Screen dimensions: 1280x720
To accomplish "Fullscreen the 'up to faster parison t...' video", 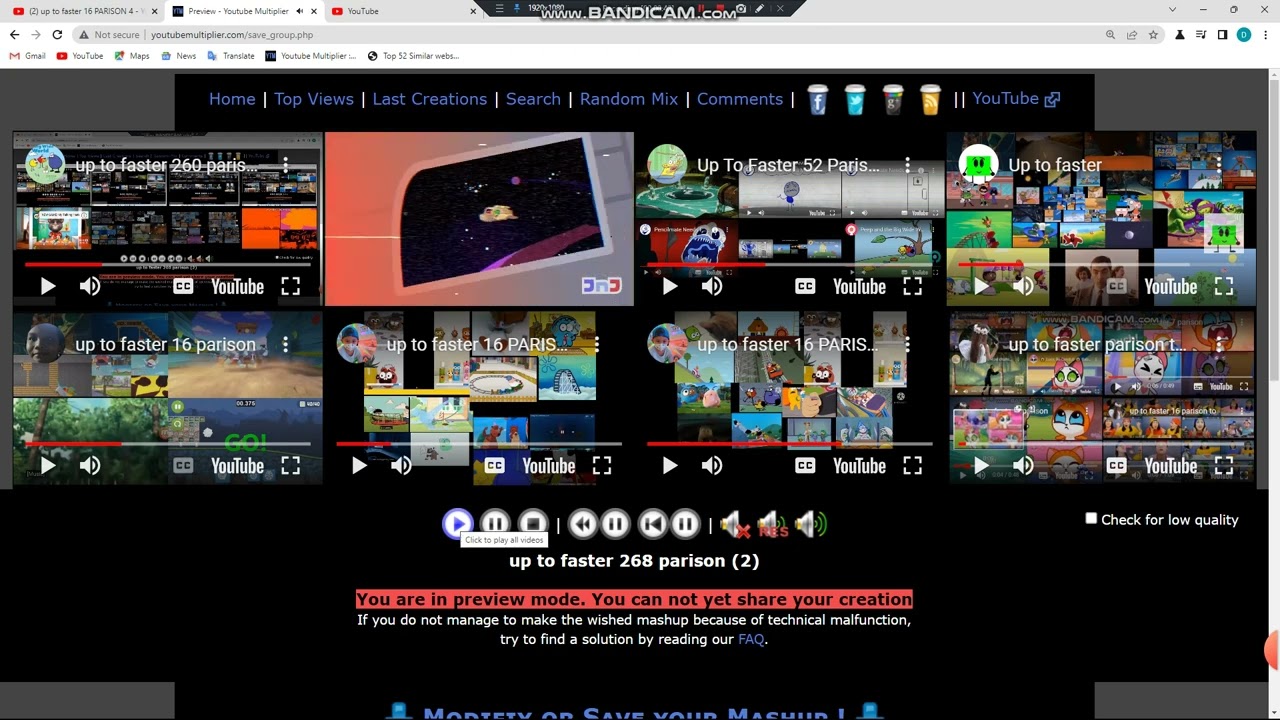I will tap(1223, 466).
